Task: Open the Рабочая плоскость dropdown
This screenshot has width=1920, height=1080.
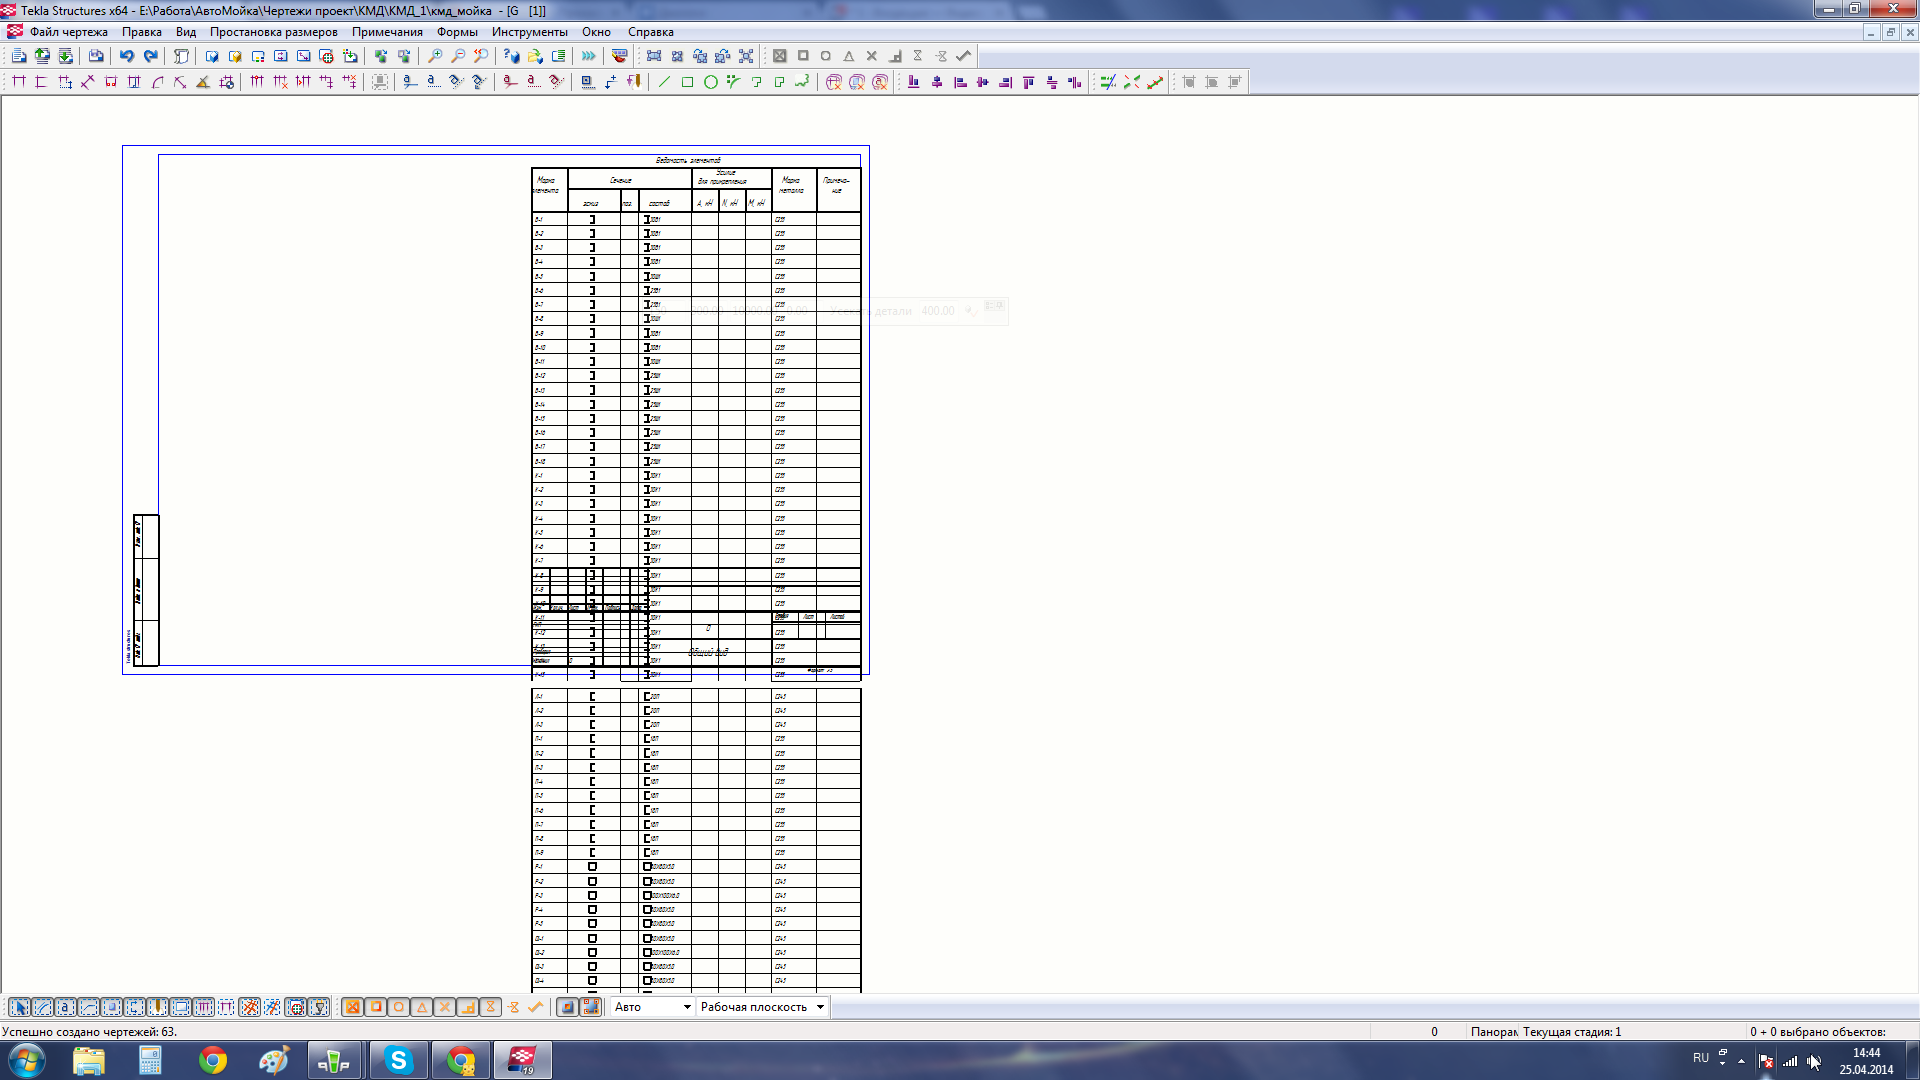Action: 820,1007
